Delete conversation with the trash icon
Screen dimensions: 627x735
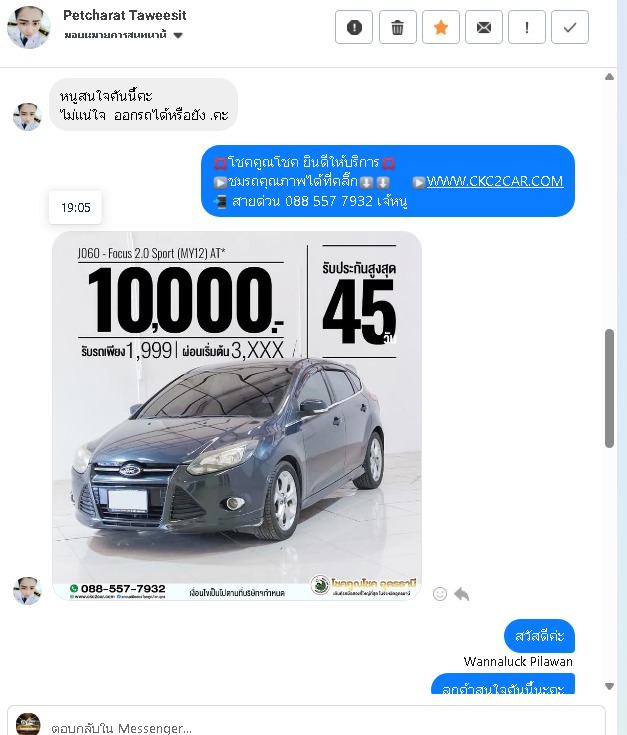coord(397,27)
